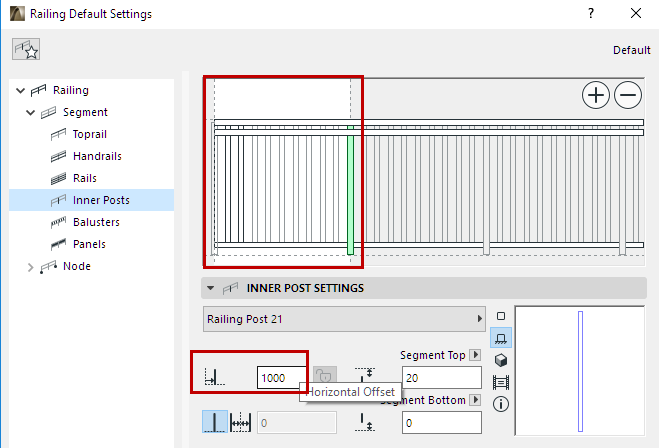659x448 pixels.
Task: Collapse the Railing tree node
Action: 20,90
